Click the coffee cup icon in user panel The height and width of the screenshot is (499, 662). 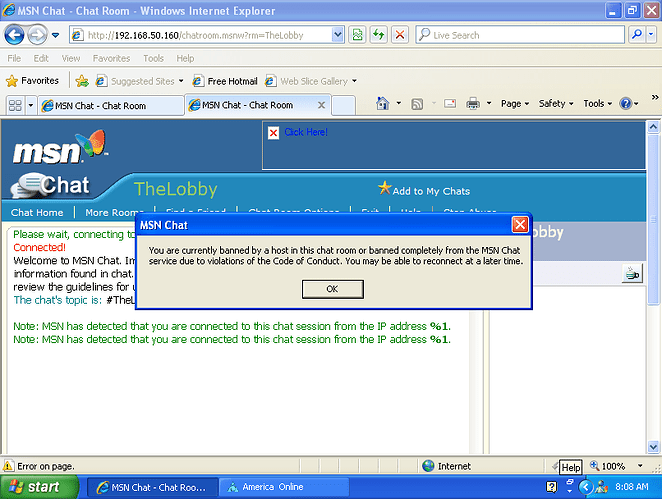[630, 273]
